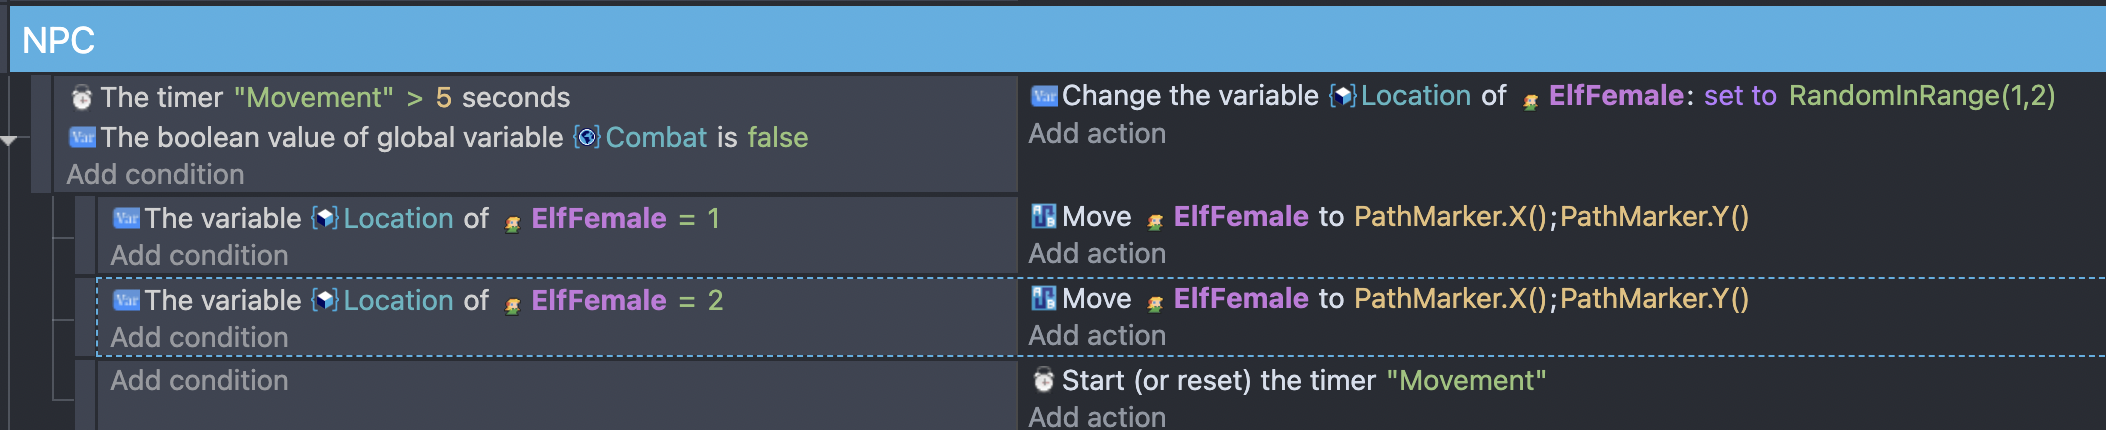Click Add condition under Location = 1
2106x430 pixels.
199,255
